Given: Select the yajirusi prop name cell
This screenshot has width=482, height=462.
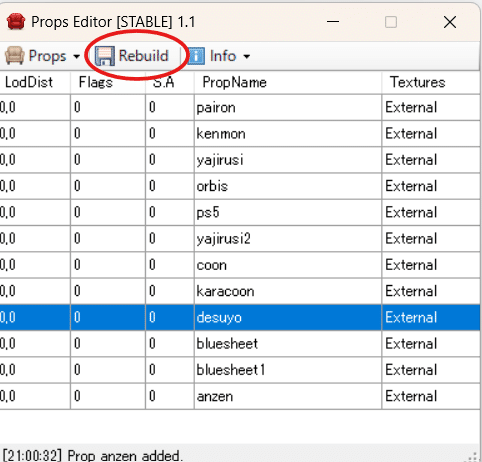Looking at the screenshot, I should [288, 160].
